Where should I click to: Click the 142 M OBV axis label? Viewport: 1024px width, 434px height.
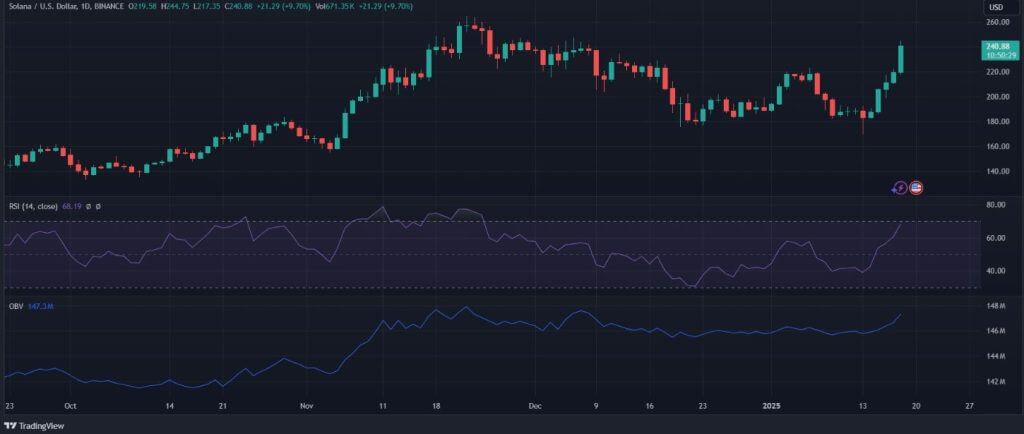coord(997,381)
